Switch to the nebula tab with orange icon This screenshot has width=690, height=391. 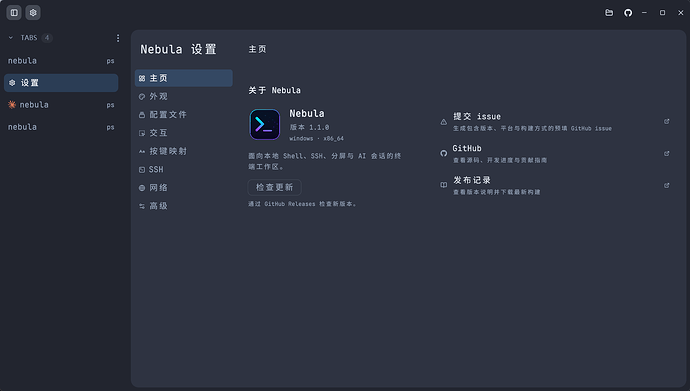(x=61, y=105)
